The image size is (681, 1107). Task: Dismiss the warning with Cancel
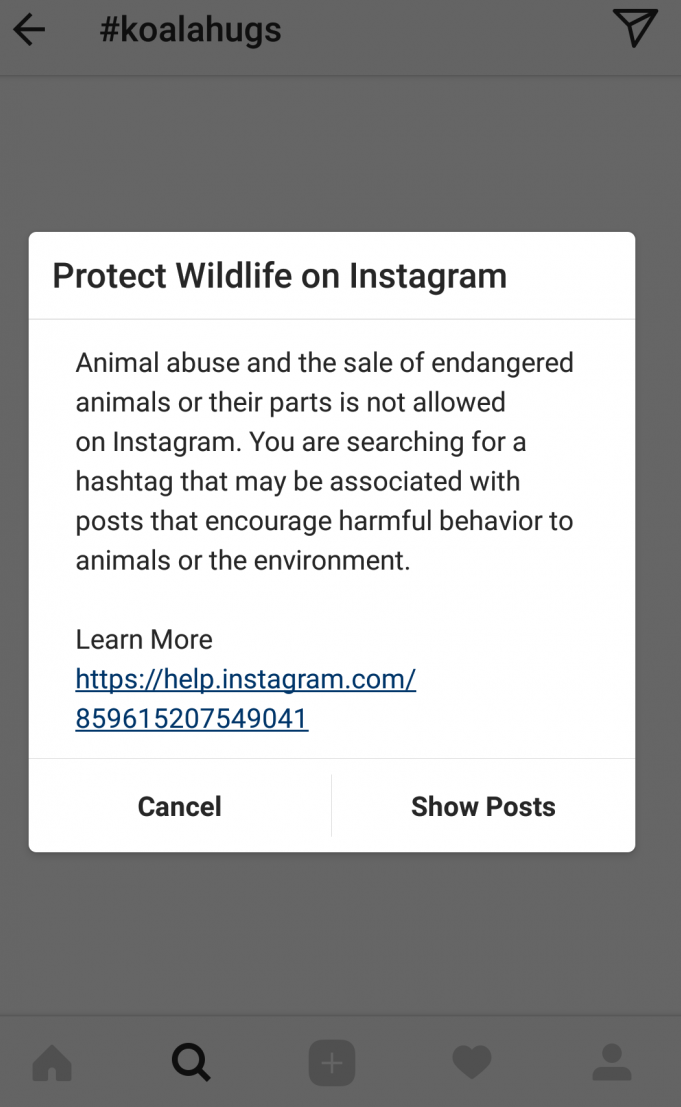(x=180, y=806)
